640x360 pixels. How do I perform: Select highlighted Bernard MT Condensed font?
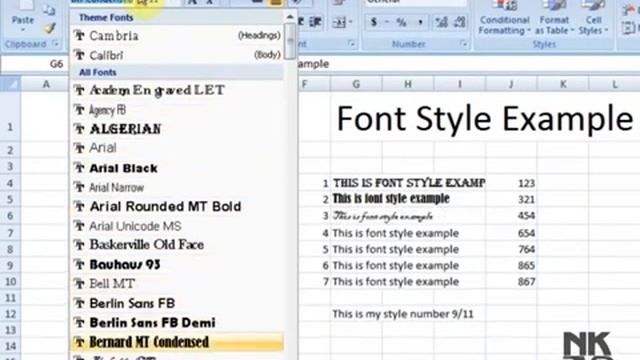coord(177,342)
